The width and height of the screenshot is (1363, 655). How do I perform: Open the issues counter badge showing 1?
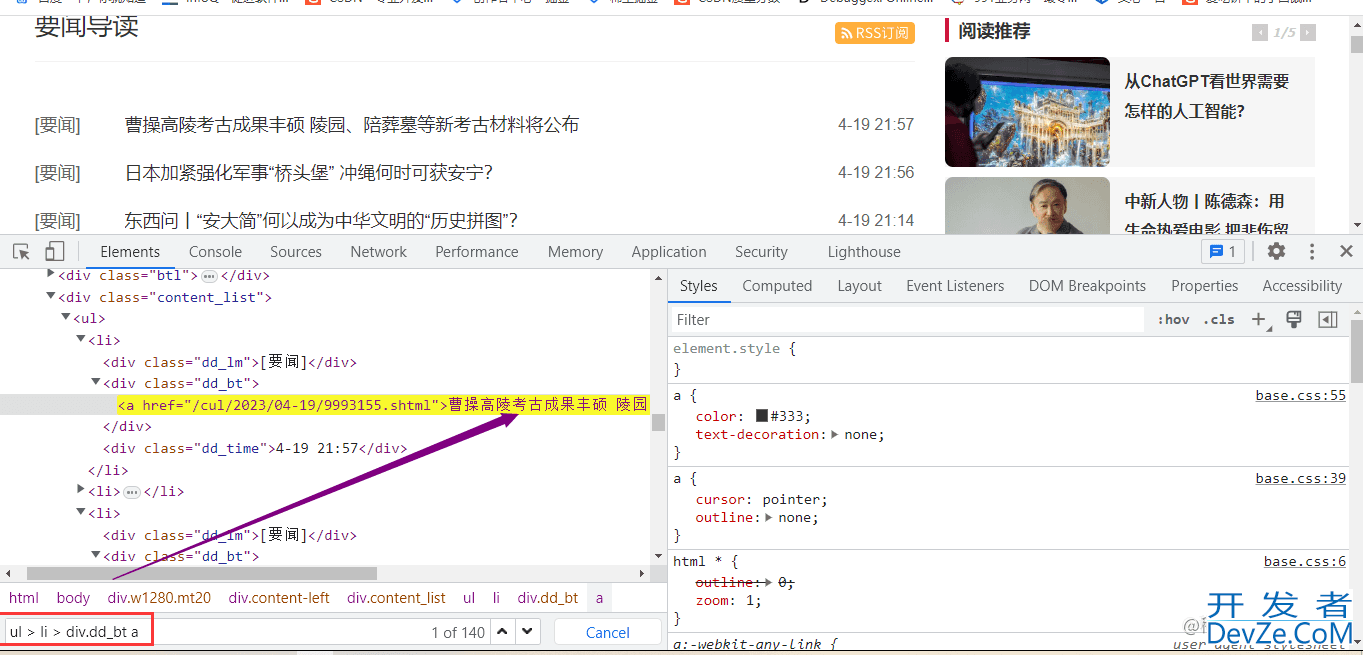(1223, 252)
